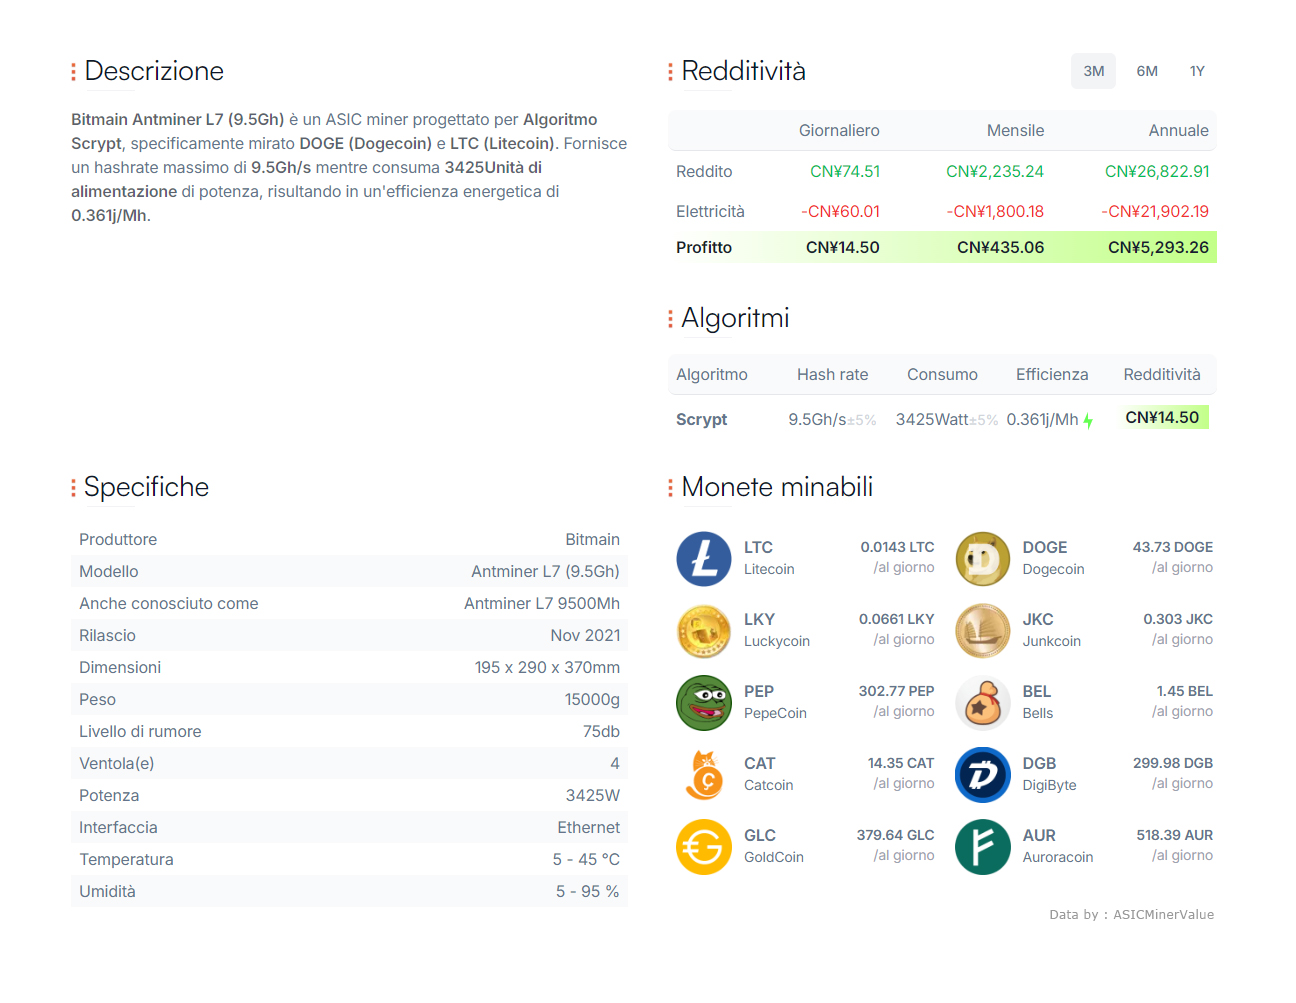Click the daily profit CN¥14.50 in Profitto row
The image size is (1296, 1003).
tap(843, 247)
